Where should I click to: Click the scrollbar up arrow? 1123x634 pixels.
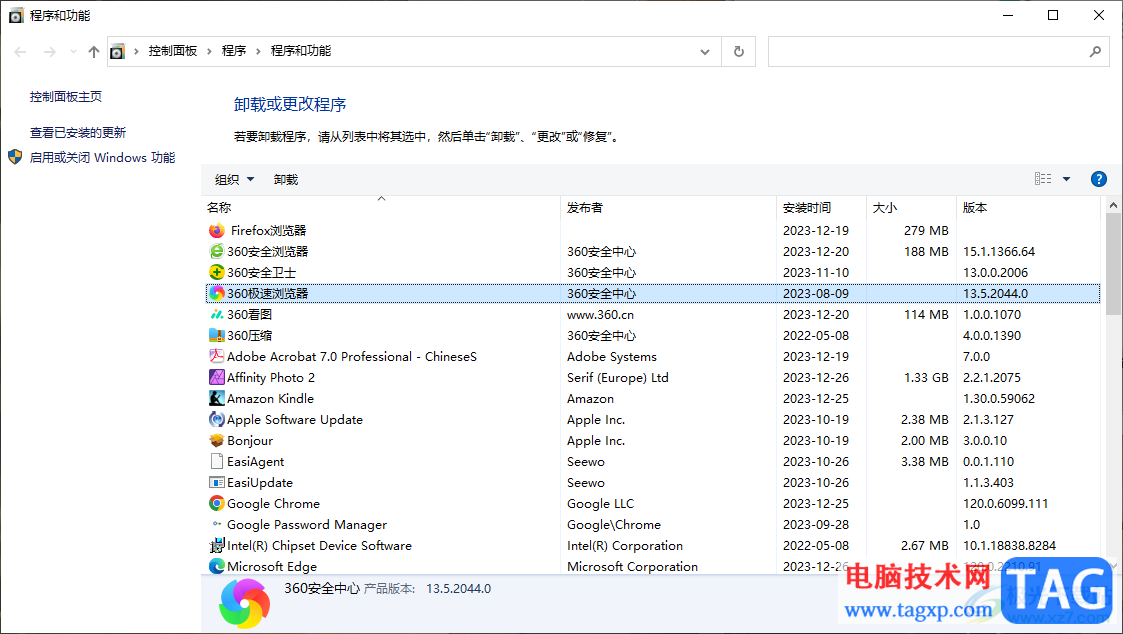1113,205
